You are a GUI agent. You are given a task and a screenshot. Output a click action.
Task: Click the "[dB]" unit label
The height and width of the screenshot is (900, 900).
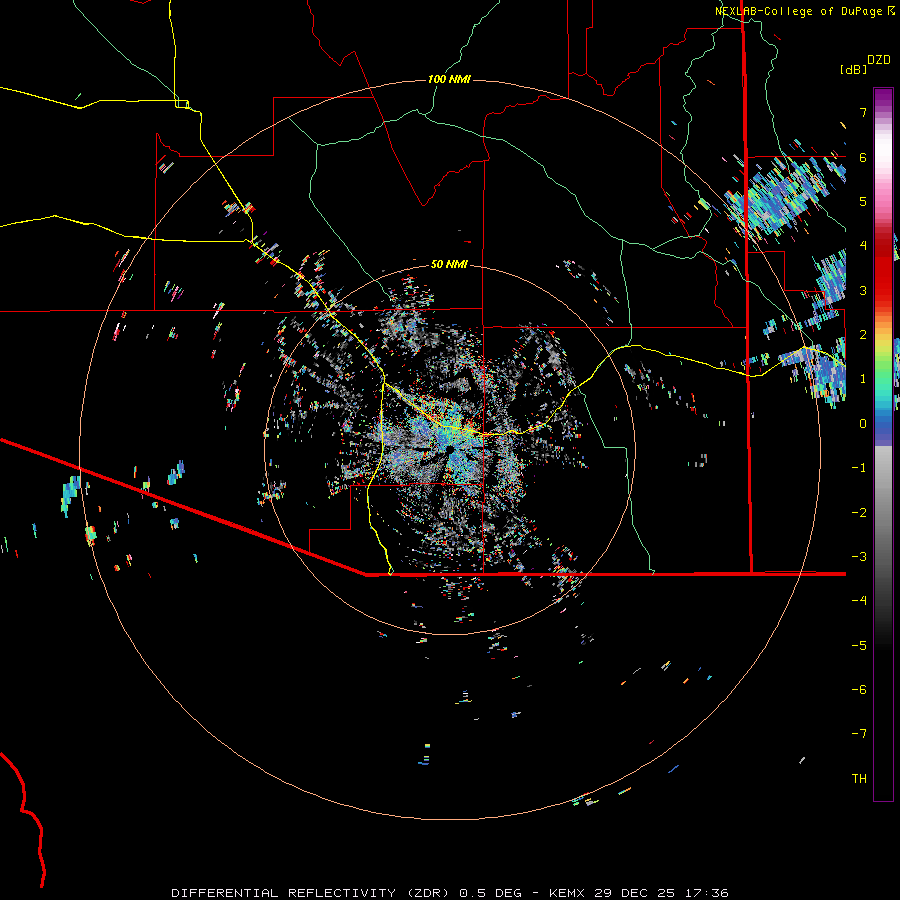click(x=854, y=69)
